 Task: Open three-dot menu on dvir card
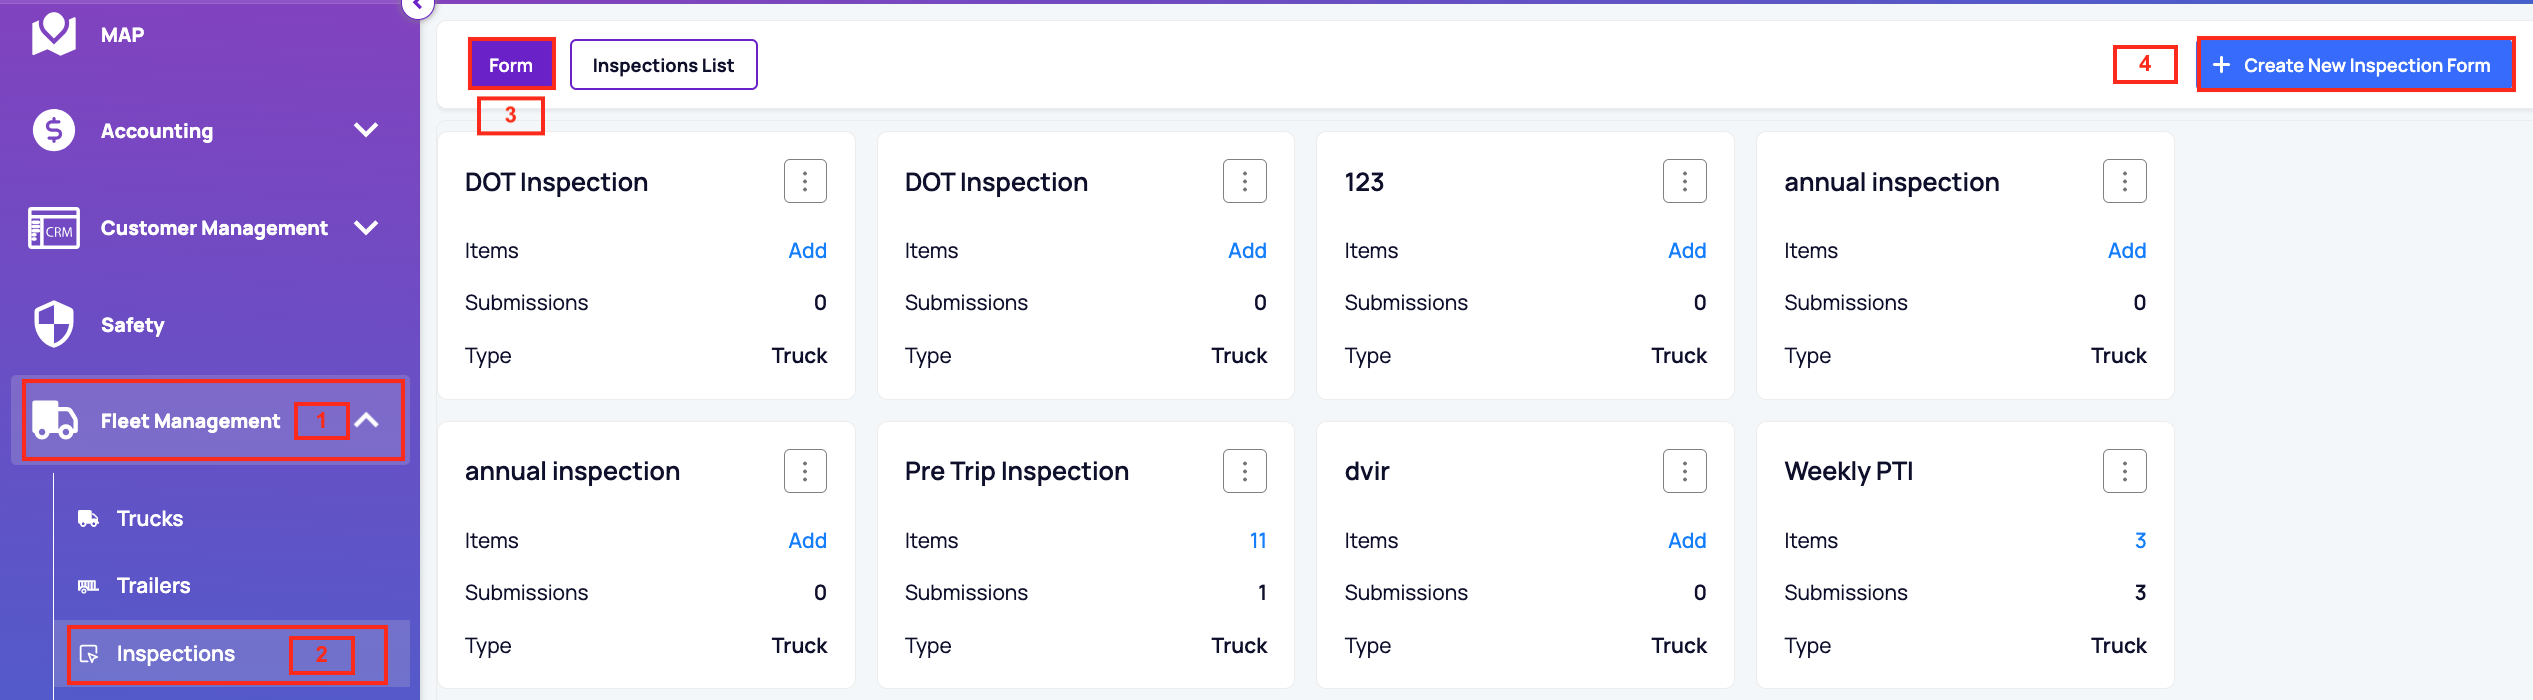[x=1684, y=471]
